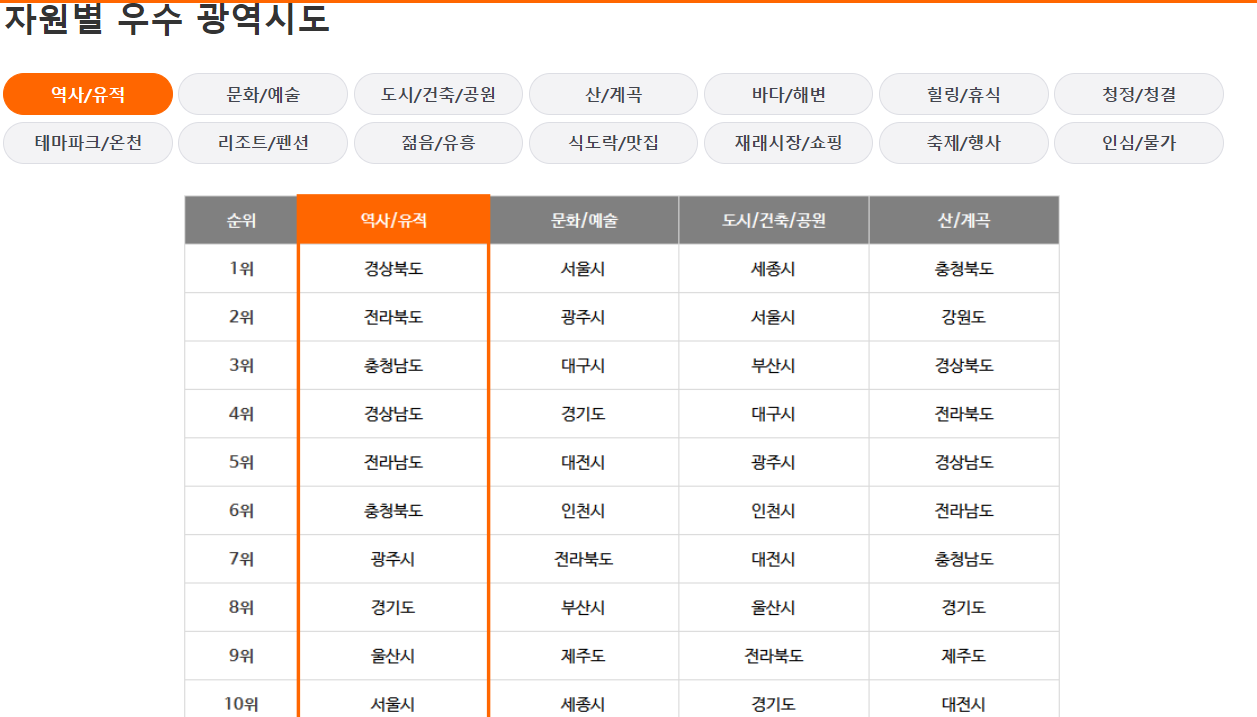Screen dimensions: 1257x717
Task: Click 세종시 in the 1위 row
Action: click(x=774, y=269)
